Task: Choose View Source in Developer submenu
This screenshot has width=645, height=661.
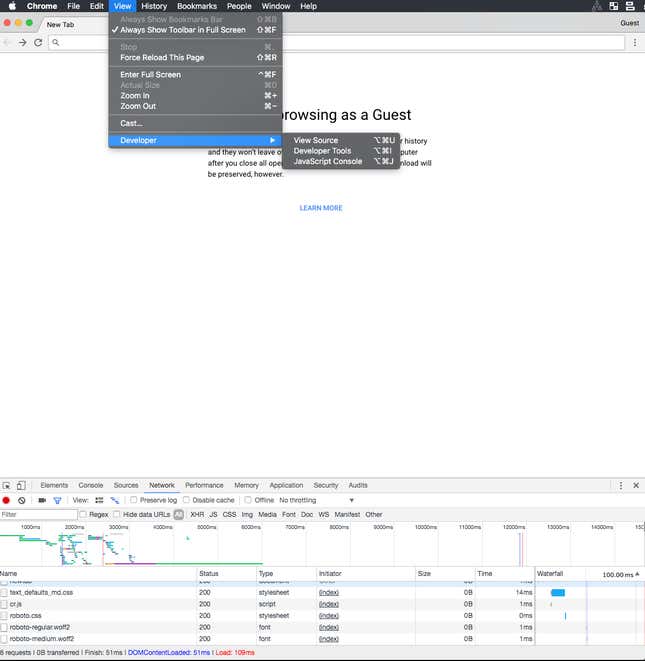Action: click(x=341, y=140)
